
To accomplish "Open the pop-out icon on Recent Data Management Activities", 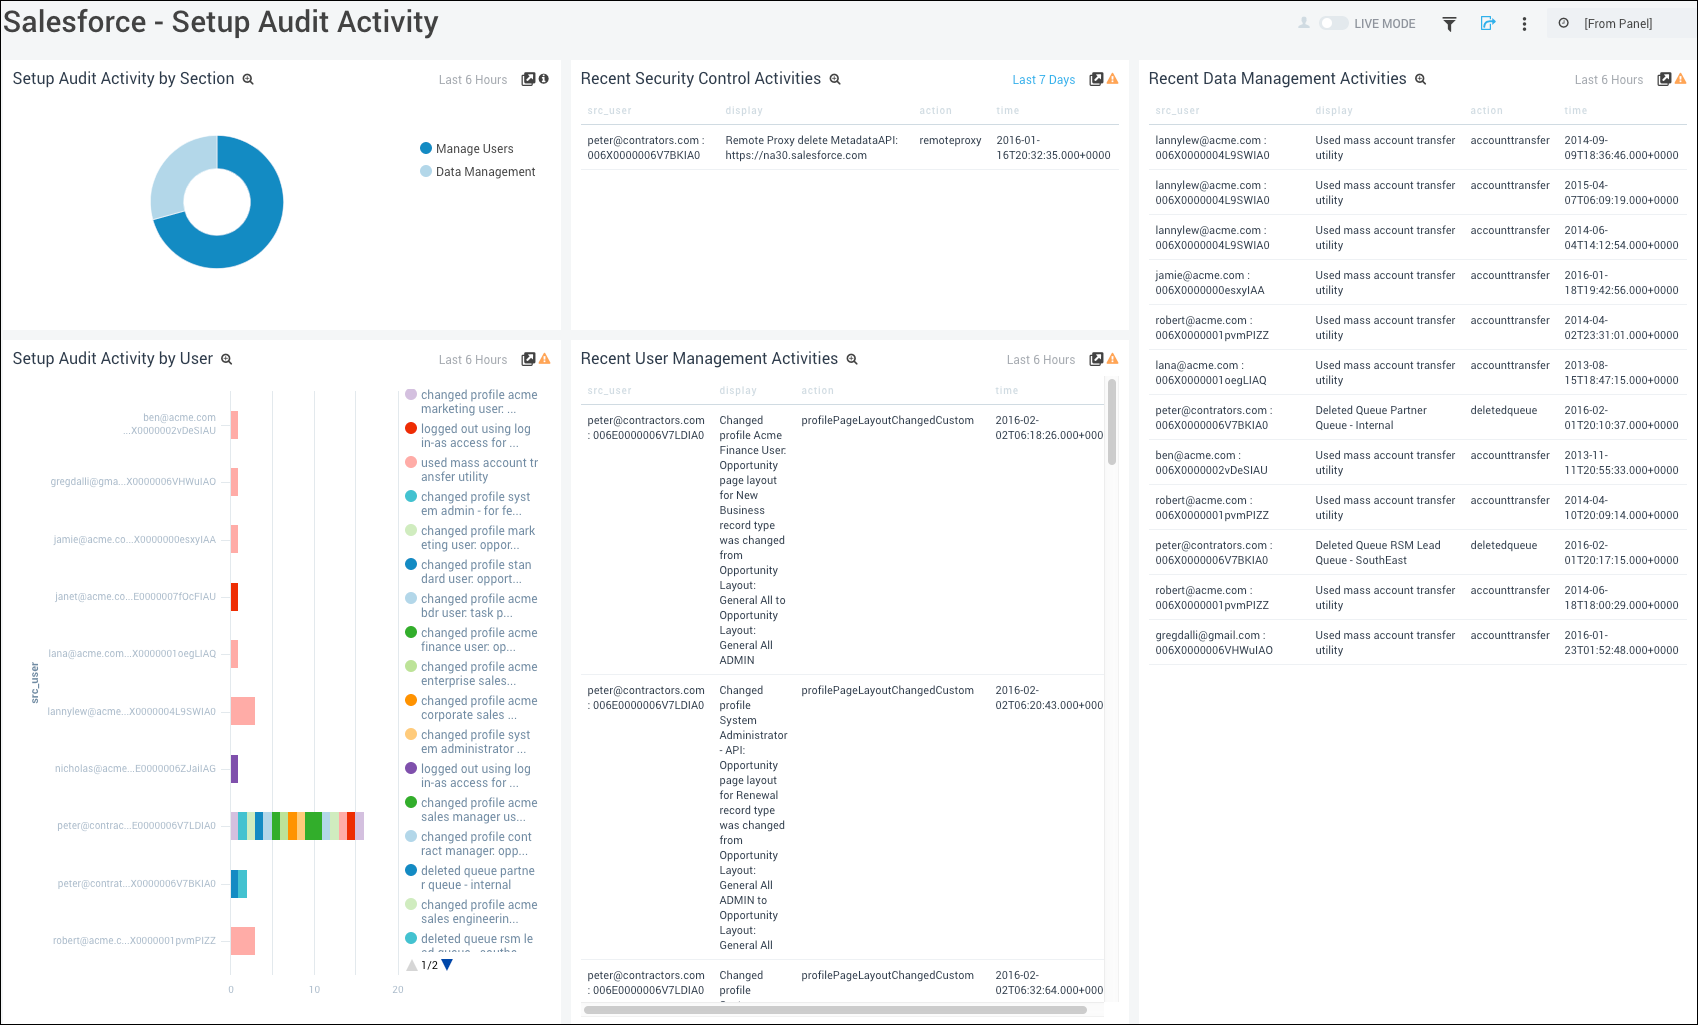I will [1662, 77].
